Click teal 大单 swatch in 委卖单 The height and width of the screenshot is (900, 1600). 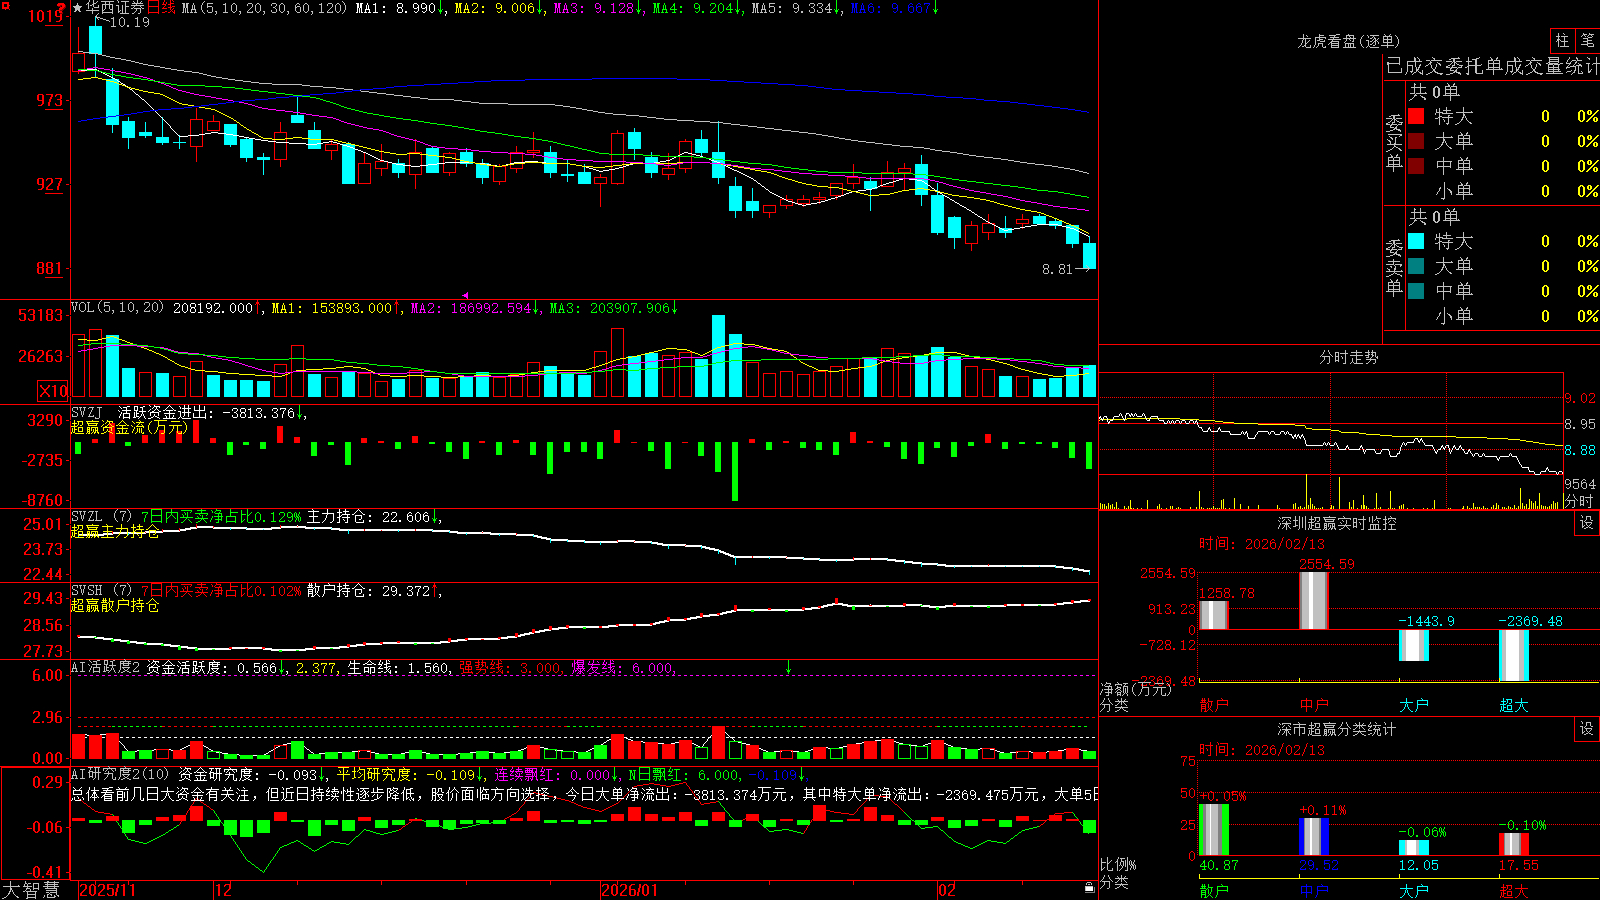point(1416,266)
